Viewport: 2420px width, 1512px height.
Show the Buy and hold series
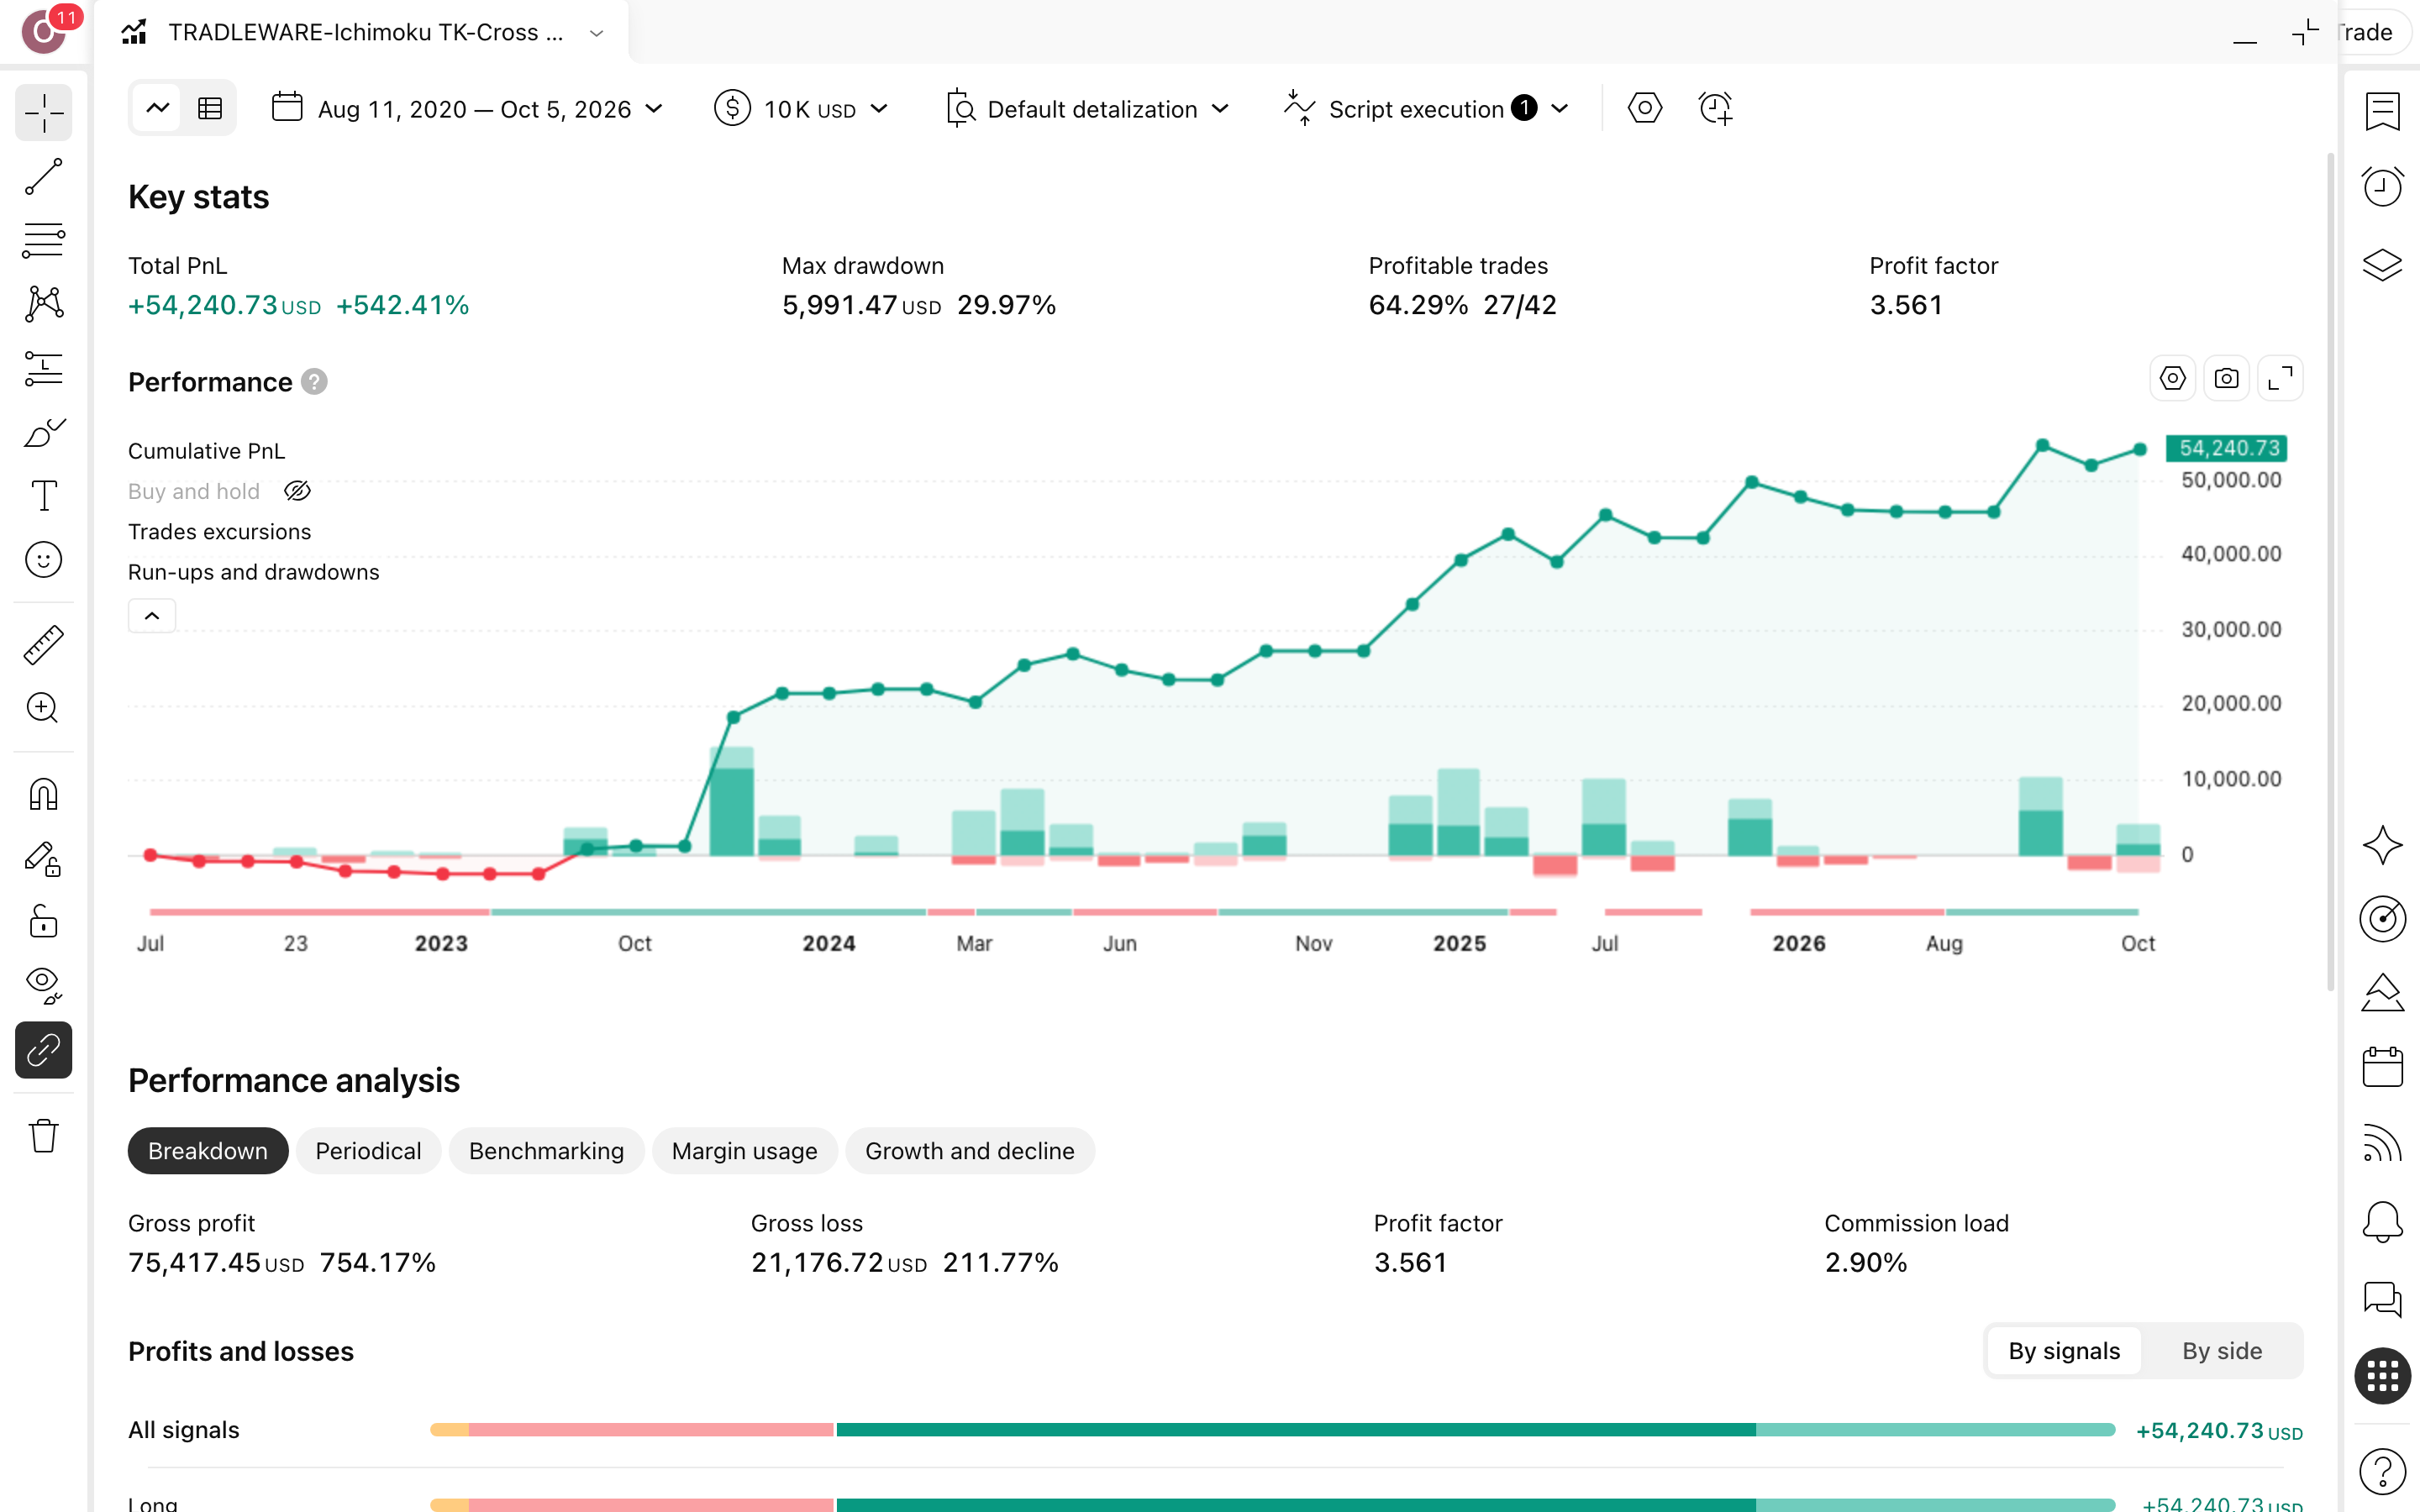(x=297, y=491)
